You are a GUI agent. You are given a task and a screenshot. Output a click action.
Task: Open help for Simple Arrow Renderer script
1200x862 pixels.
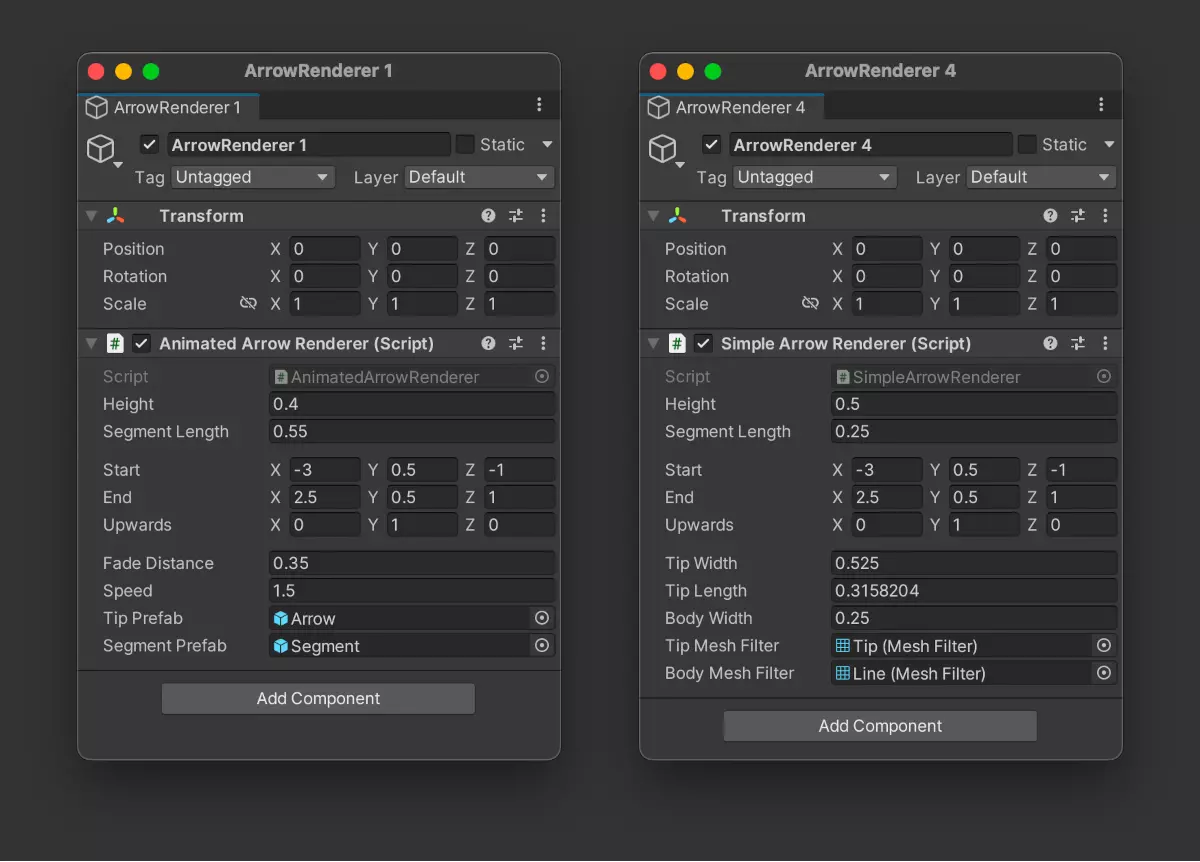click(x=1050, y=343)
